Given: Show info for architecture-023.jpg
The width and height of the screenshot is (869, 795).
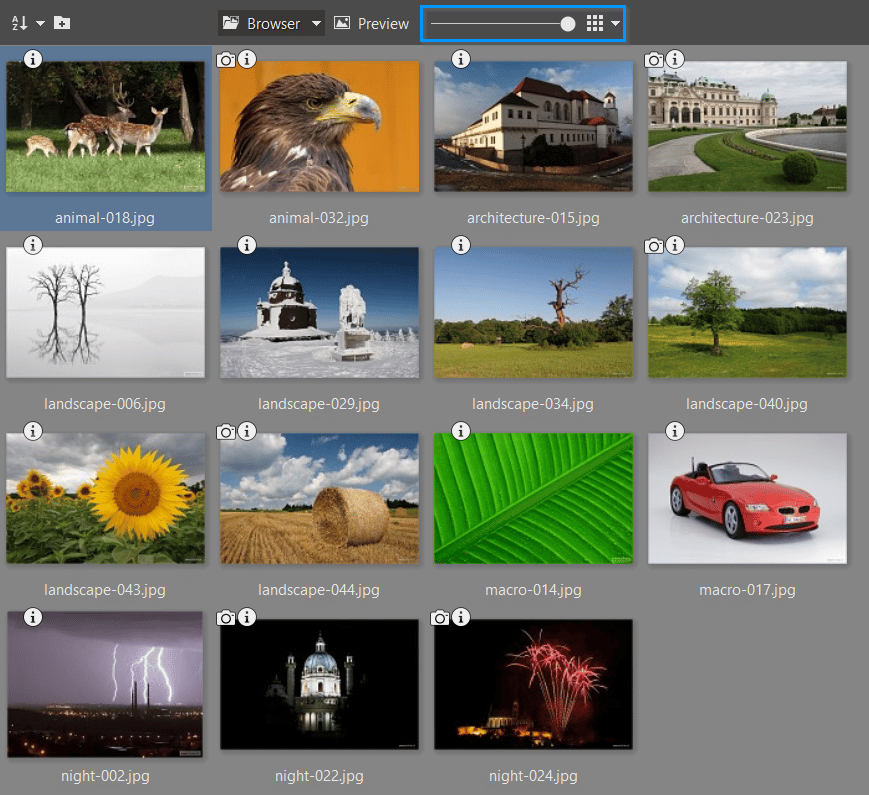Looking at the screenshot, I should (675, 59).
